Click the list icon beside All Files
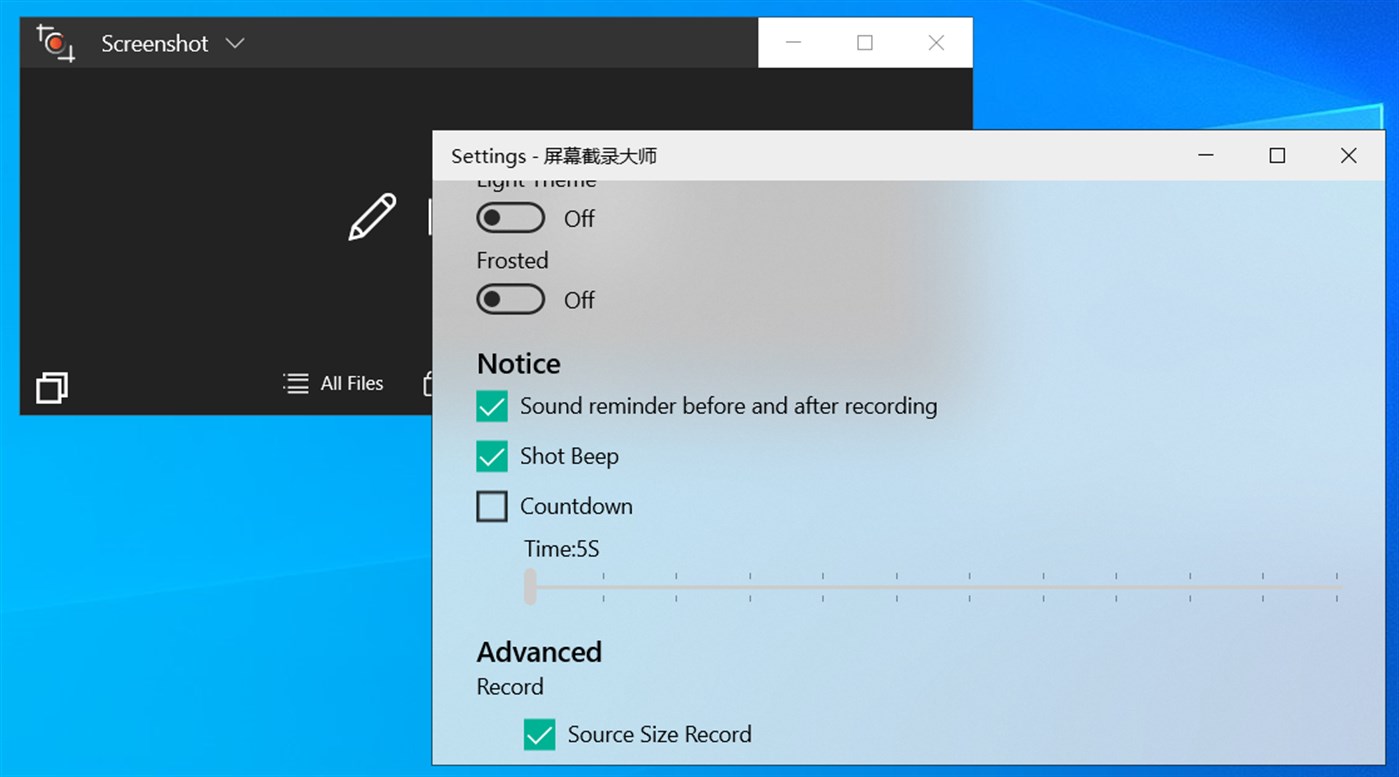Viewport: 1399px width, 777px height. tap(294, 382)
